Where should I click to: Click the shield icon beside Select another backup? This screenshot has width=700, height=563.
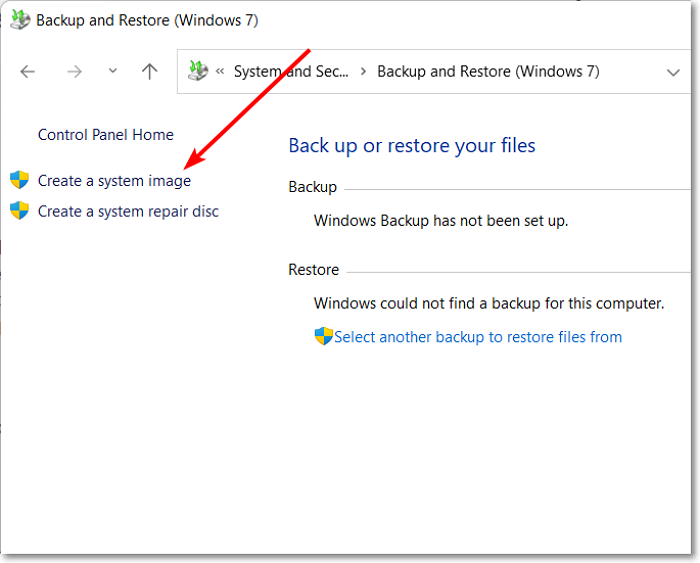click(x=323, y=336)
